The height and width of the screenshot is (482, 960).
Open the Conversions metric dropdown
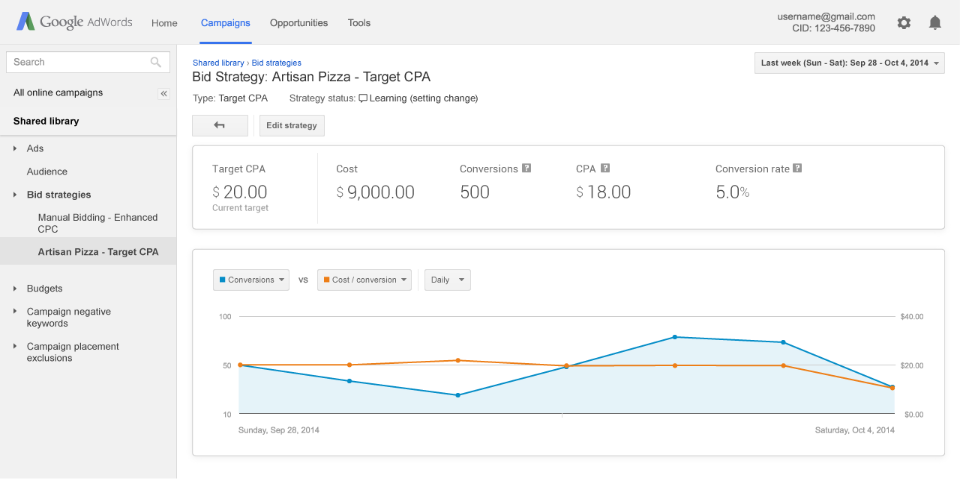click(x=251, y=280)
